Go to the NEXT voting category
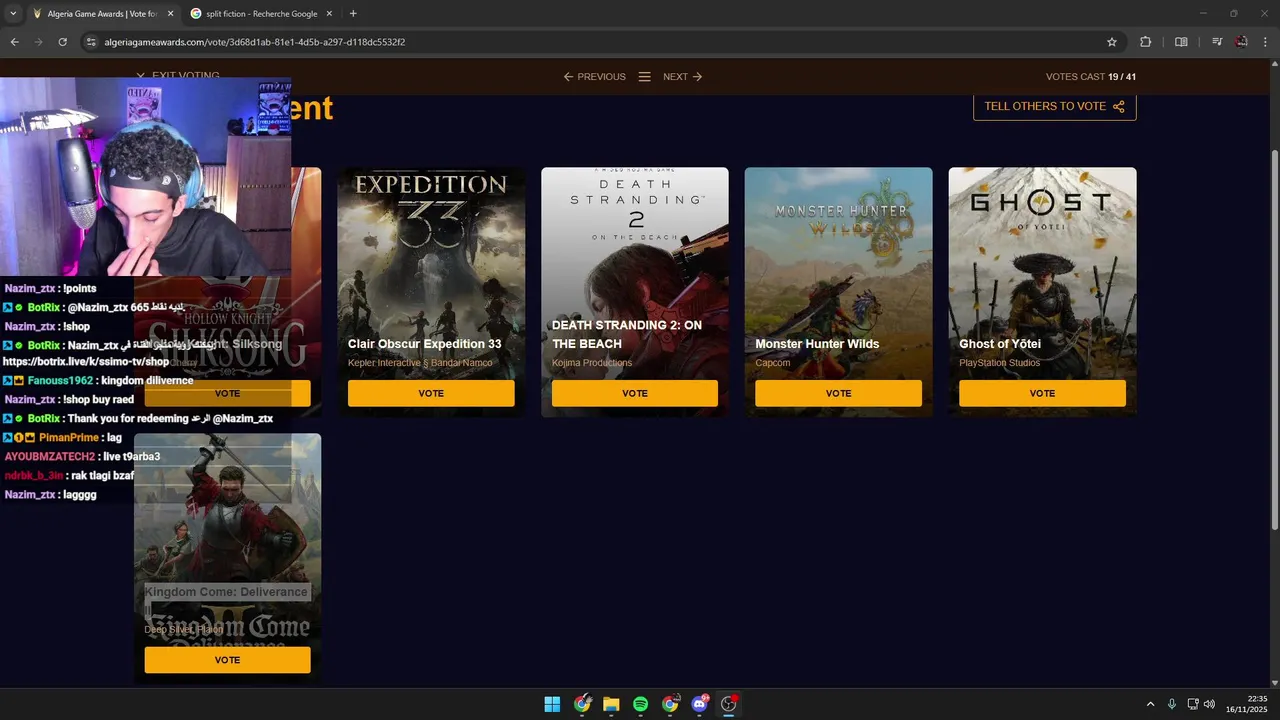Viewport: 1280px width, 720px height. [x=683, y=77]
